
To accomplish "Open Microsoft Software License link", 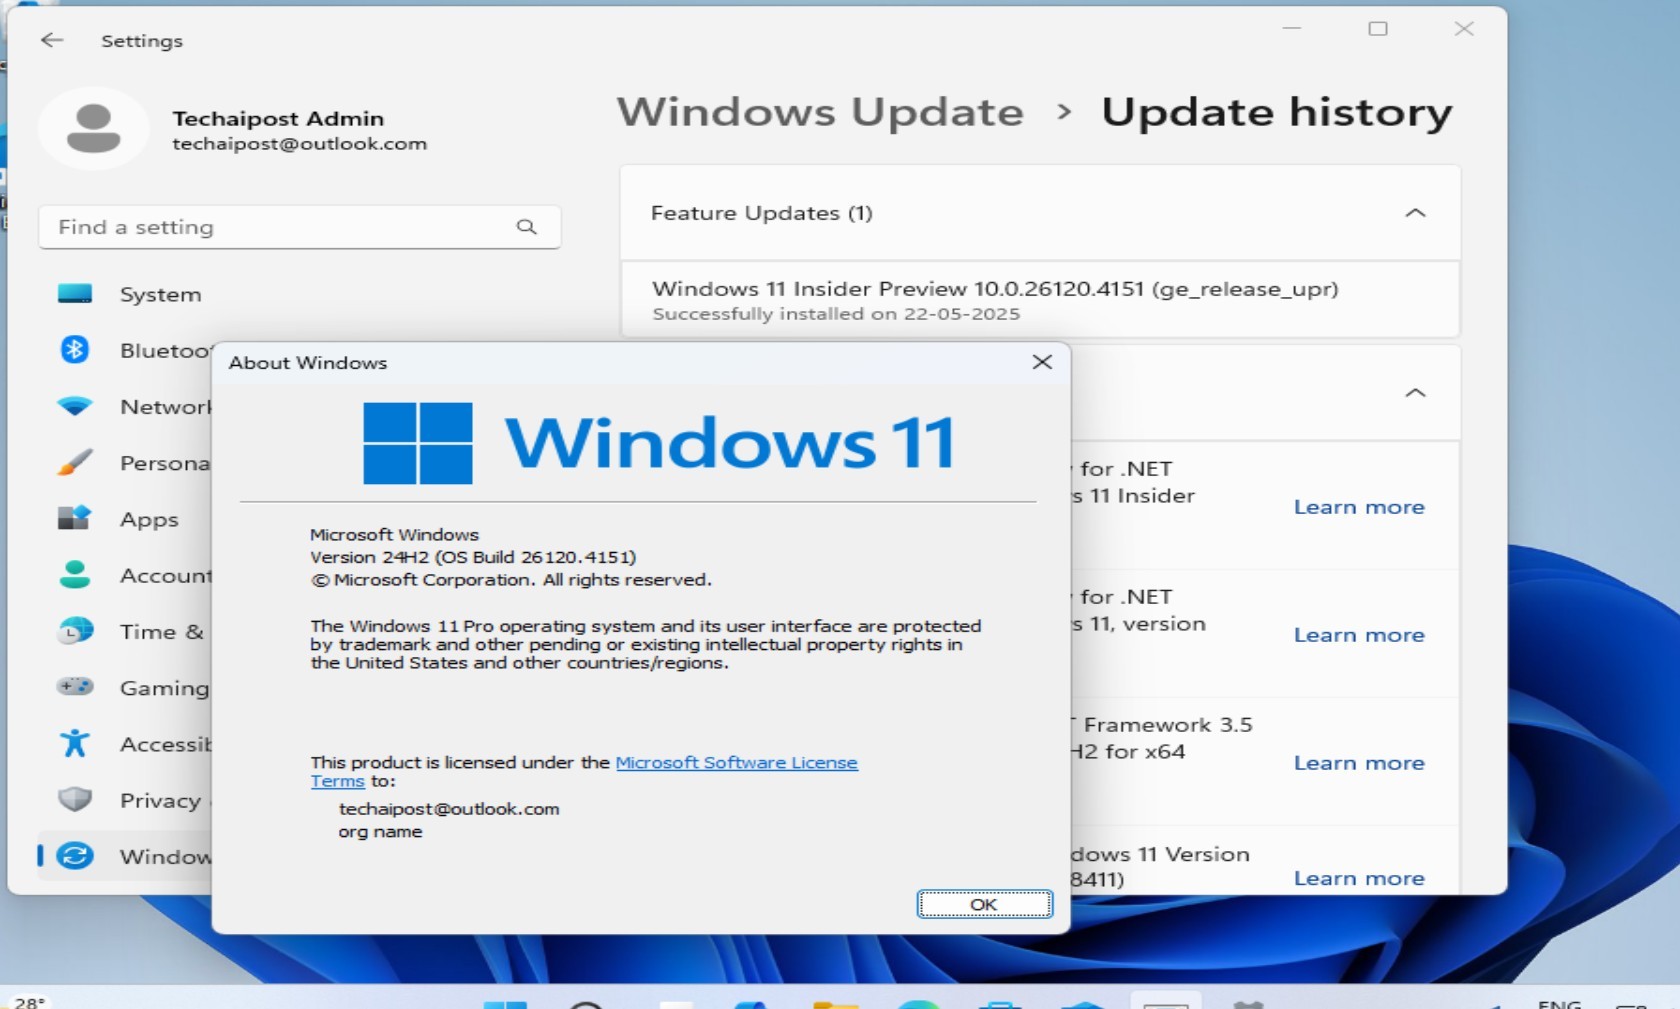I will [x=737, y=762].
